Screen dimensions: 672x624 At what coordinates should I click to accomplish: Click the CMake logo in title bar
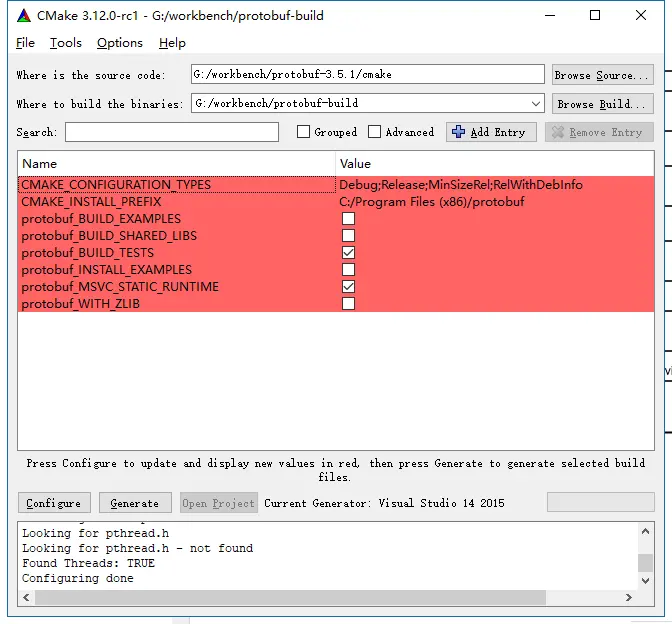tap(24, 16)
